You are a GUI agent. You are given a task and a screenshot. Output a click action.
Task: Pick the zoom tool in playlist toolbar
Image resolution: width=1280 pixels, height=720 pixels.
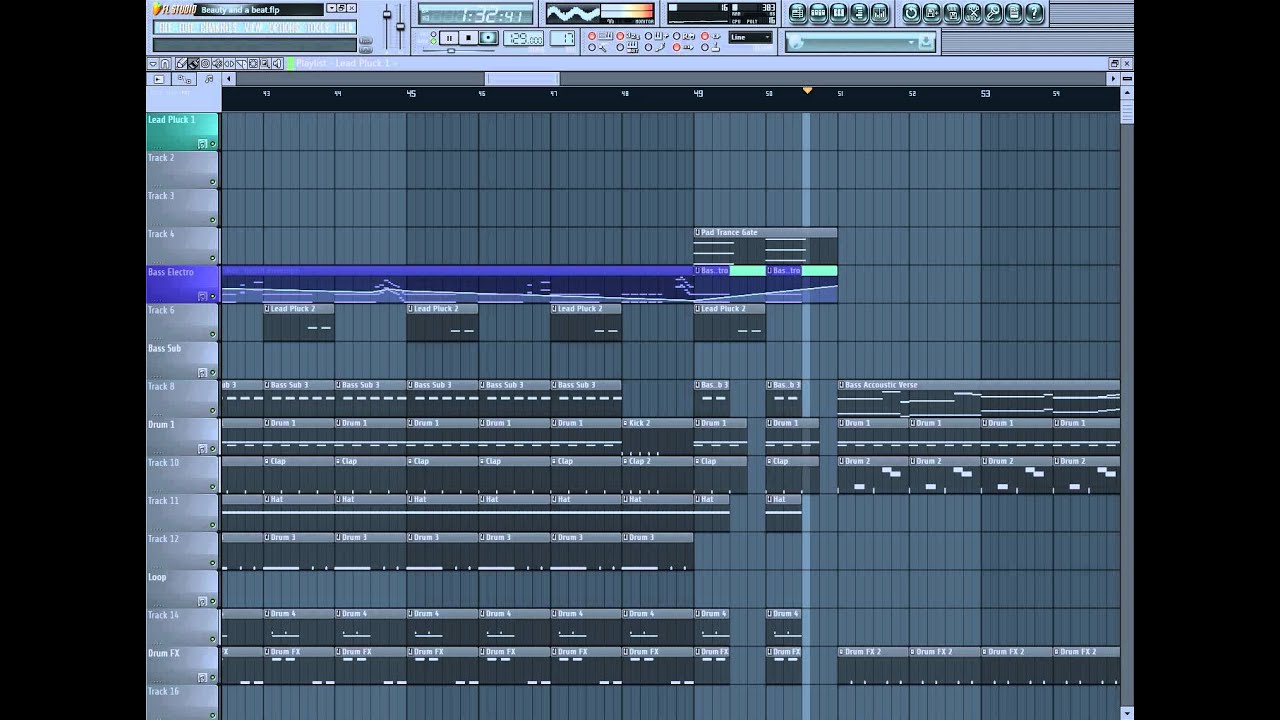(265, 63)
